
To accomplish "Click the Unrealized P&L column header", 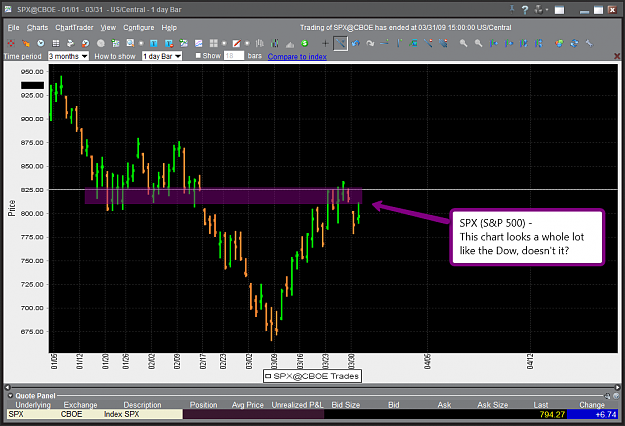I will pyautogui.click(x=297, y=405).
